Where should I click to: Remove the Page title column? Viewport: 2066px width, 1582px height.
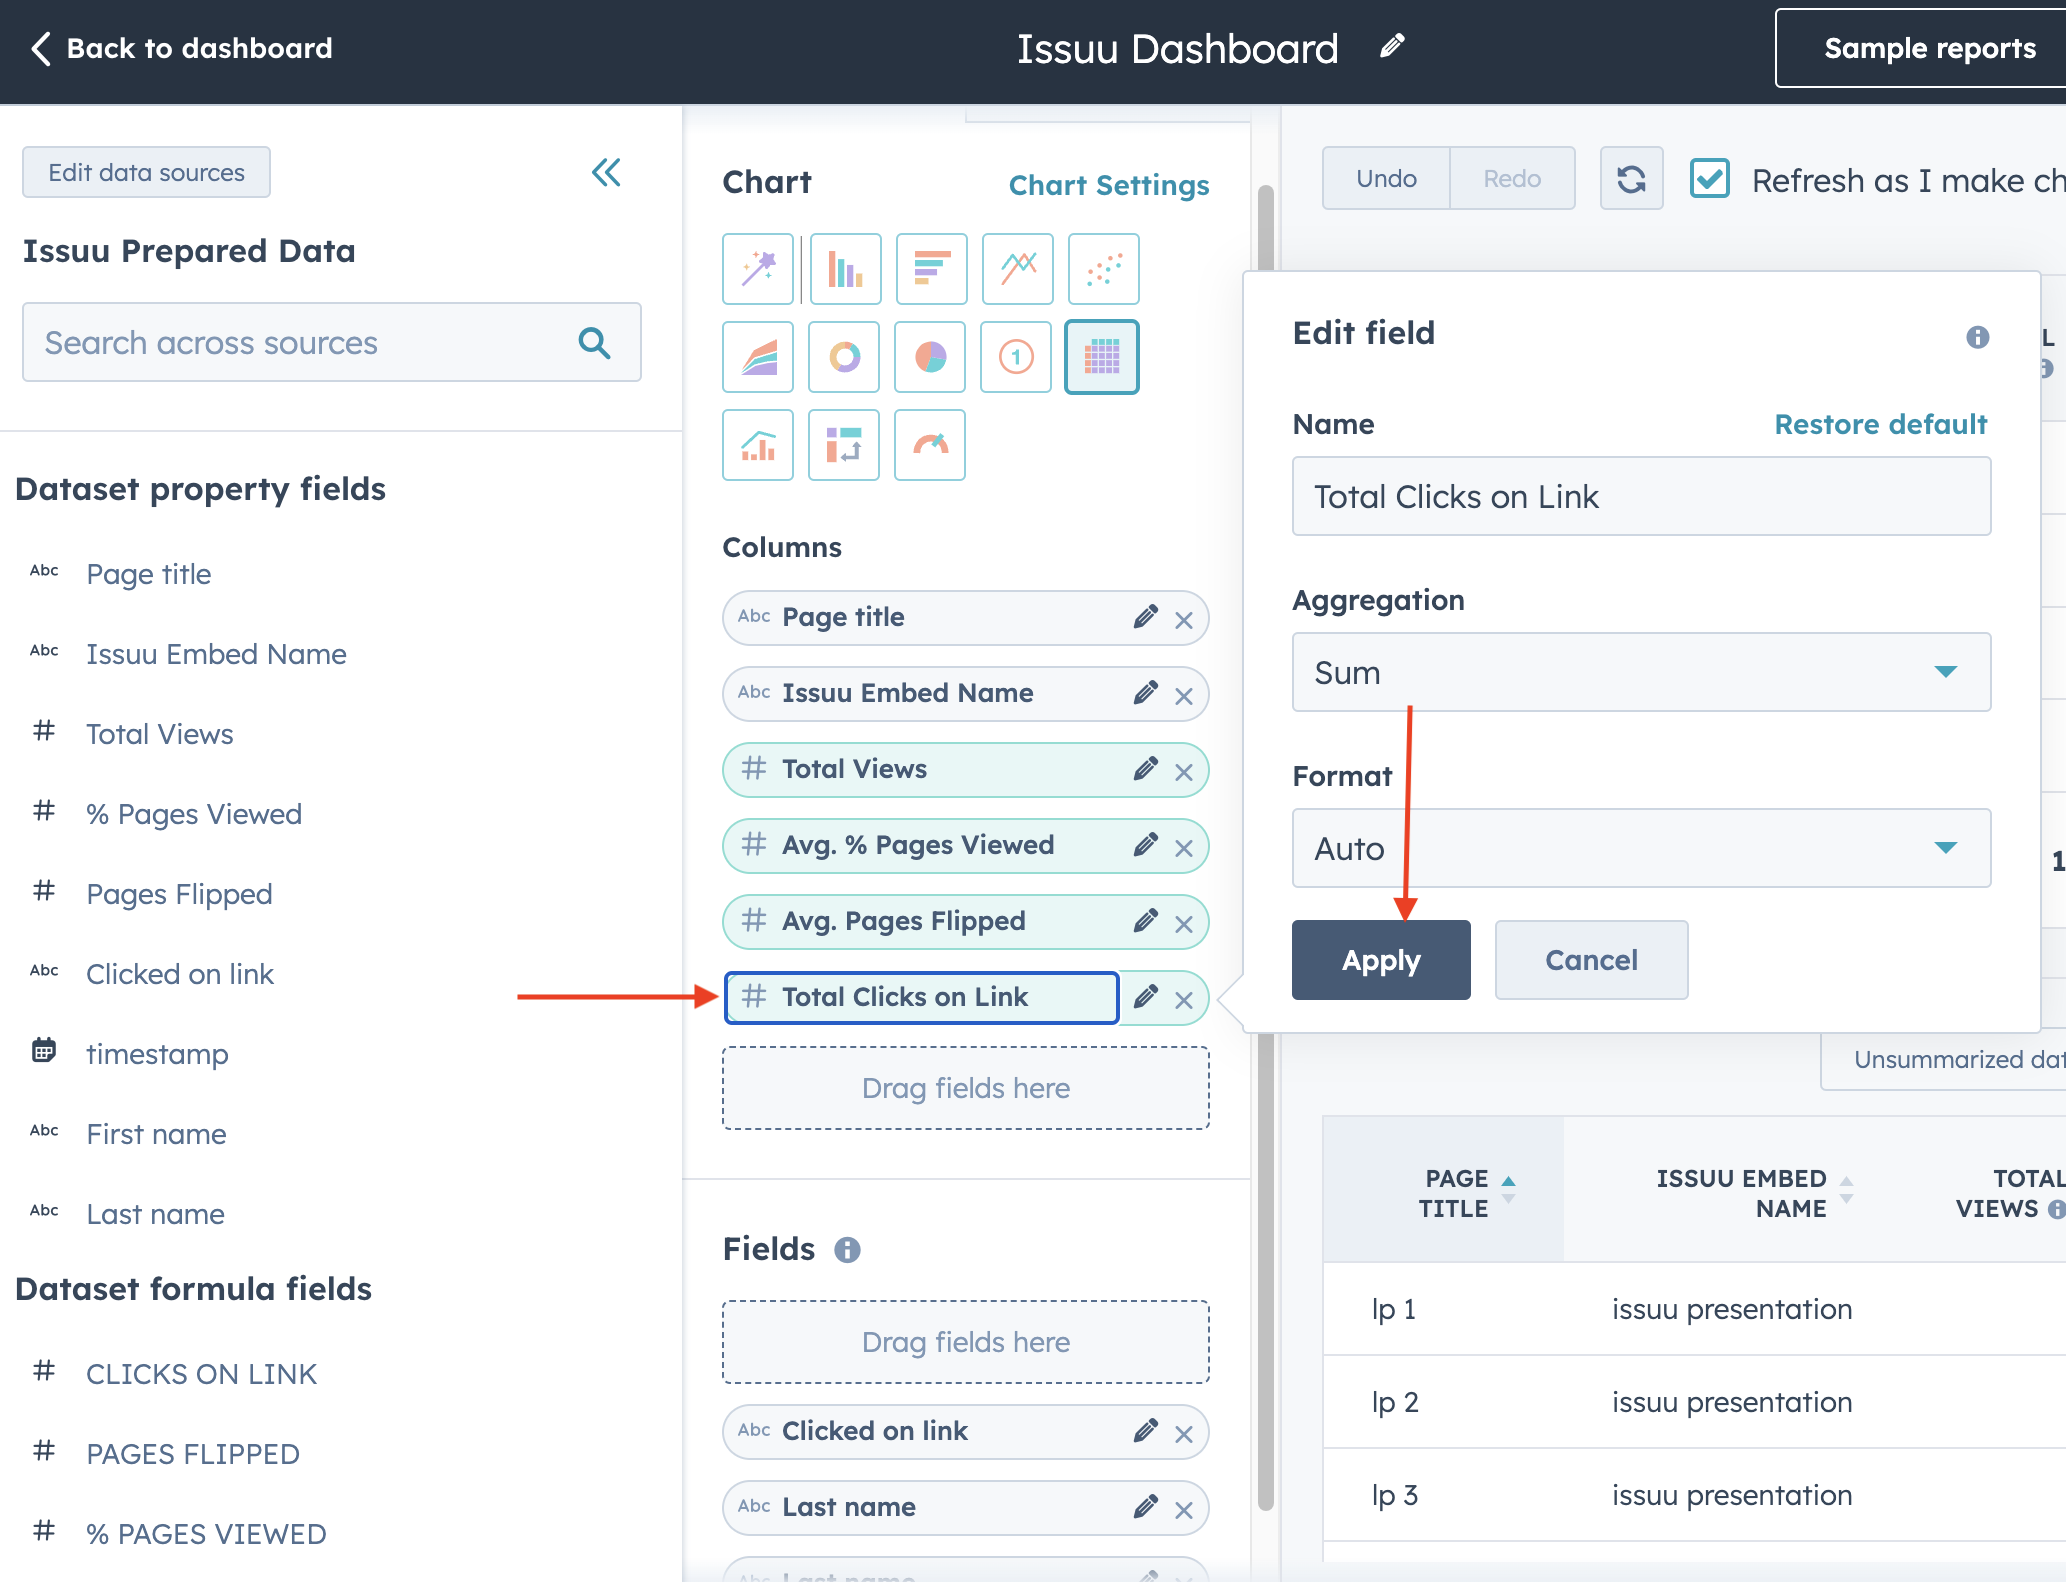coord(1184,620)
